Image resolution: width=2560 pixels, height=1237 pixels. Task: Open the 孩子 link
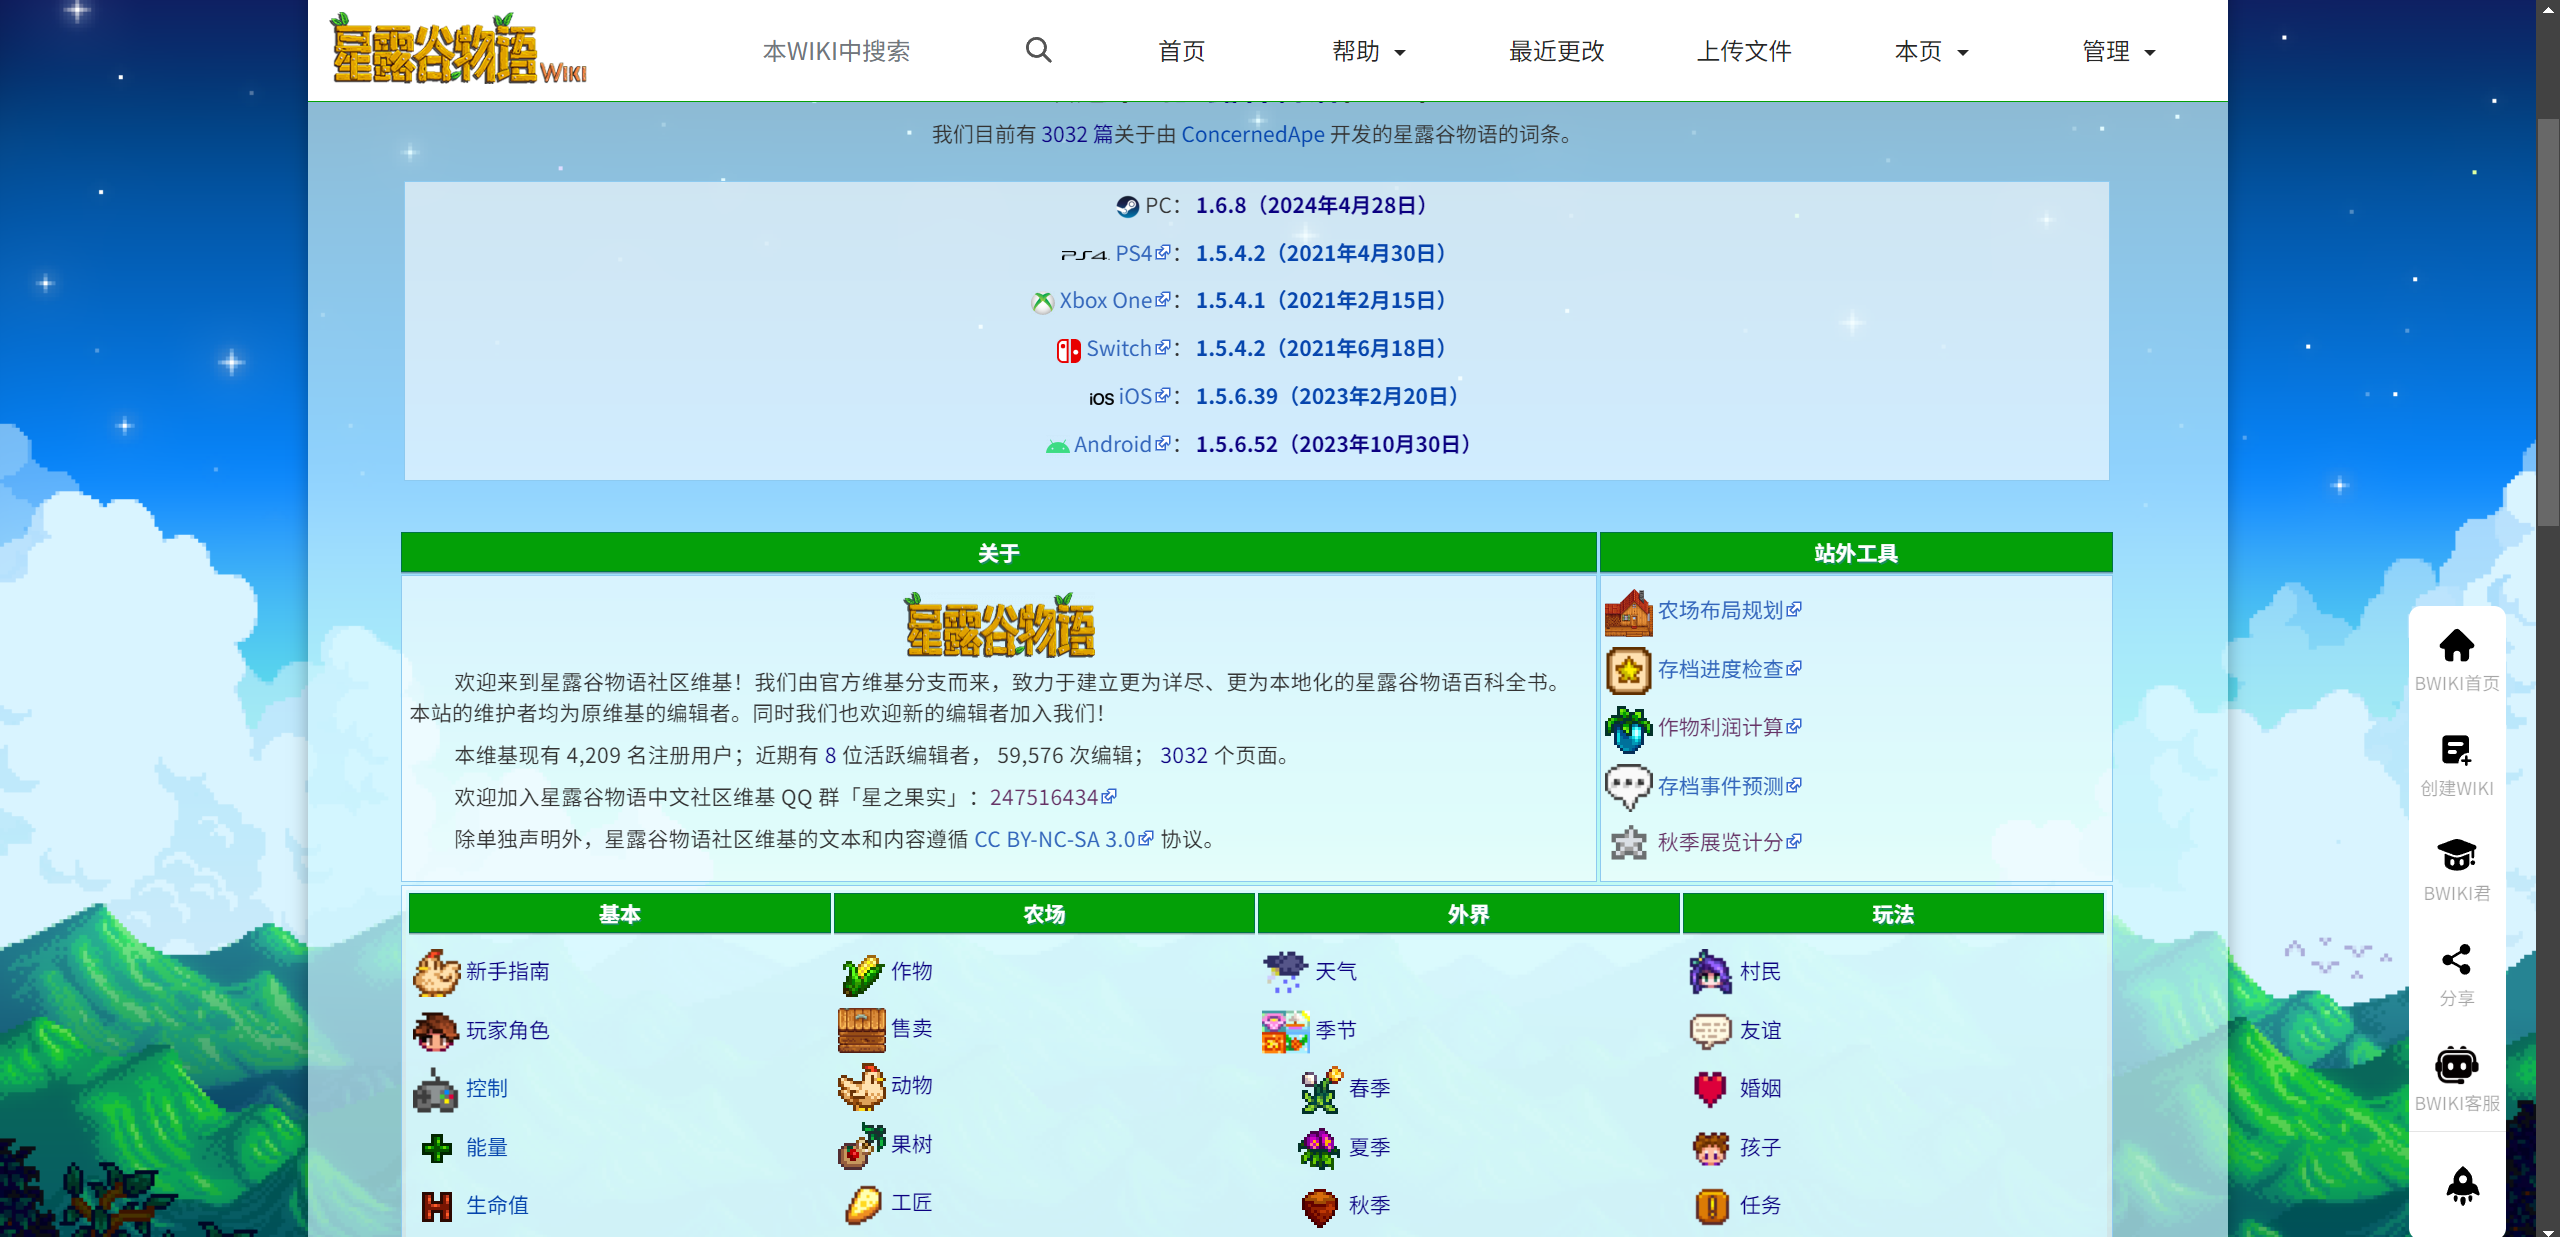pos(1760,1147)
